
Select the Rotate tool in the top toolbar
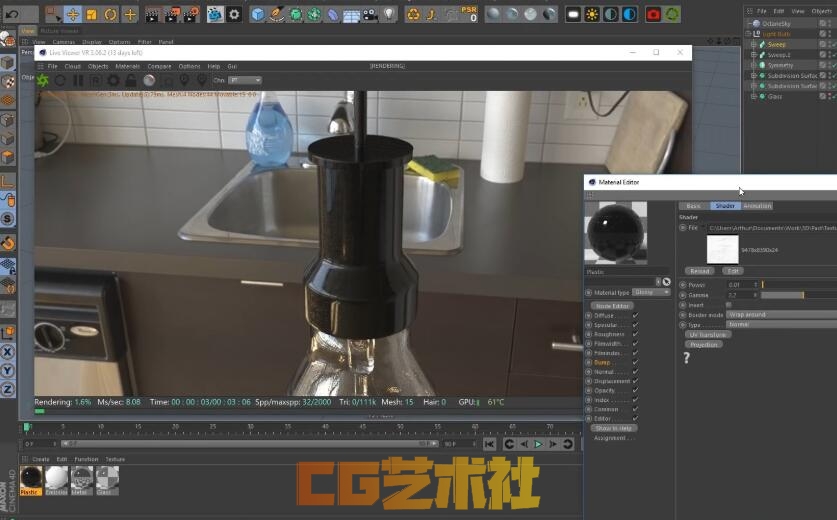[110, 14]
